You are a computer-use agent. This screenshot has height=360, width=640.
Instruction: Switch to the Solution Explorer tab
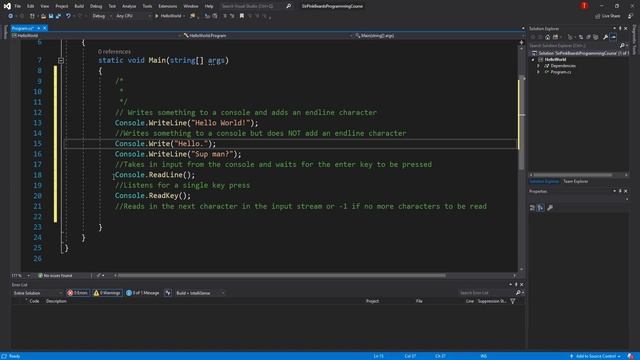(544, 181)
